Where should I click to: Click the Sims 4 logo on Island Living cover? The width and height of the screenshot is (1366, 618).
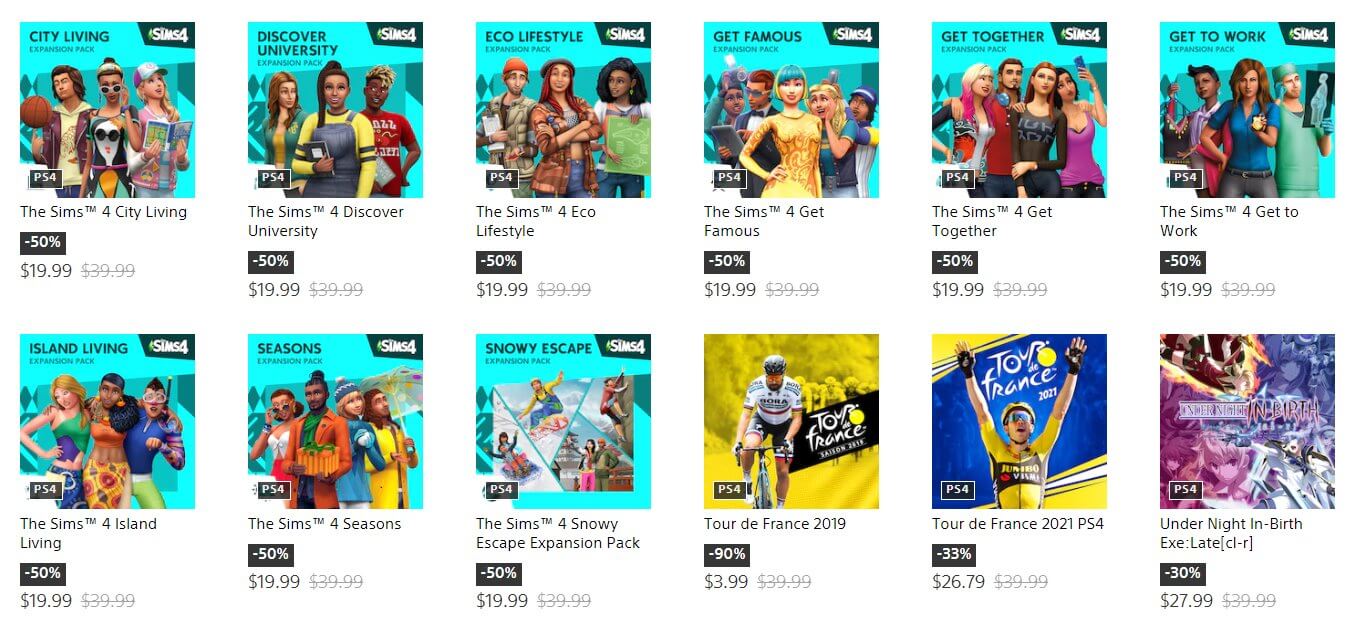click(x=169, y=346)
